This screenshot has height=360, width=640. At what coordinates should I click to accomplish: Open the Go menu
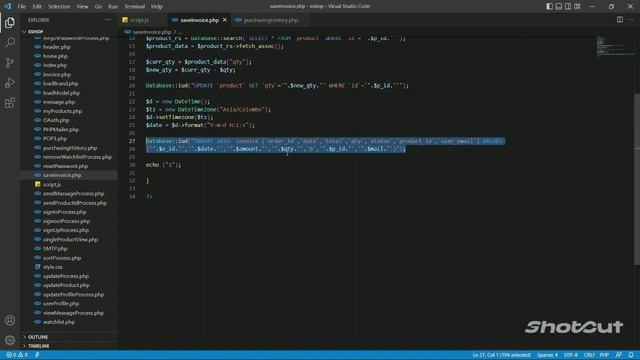98,7
